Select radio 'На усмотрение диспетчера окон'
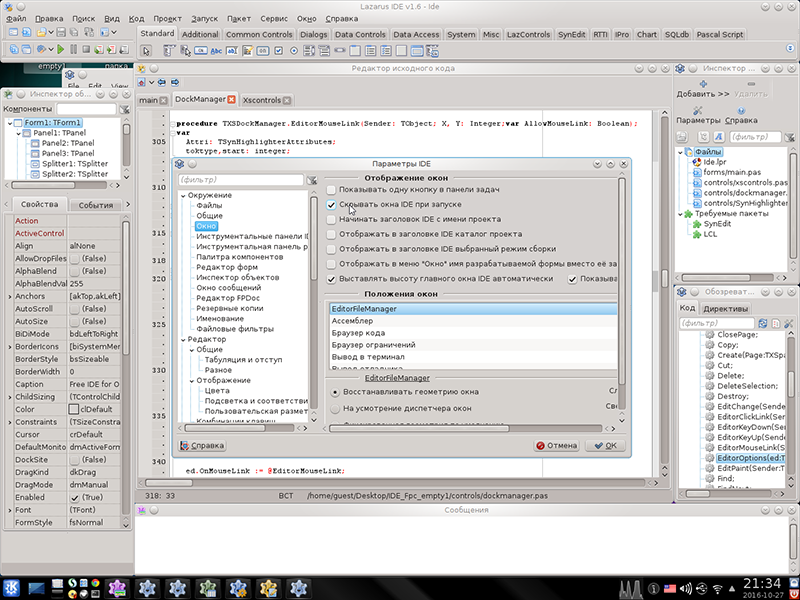The image size is (800, 600). 335,409
